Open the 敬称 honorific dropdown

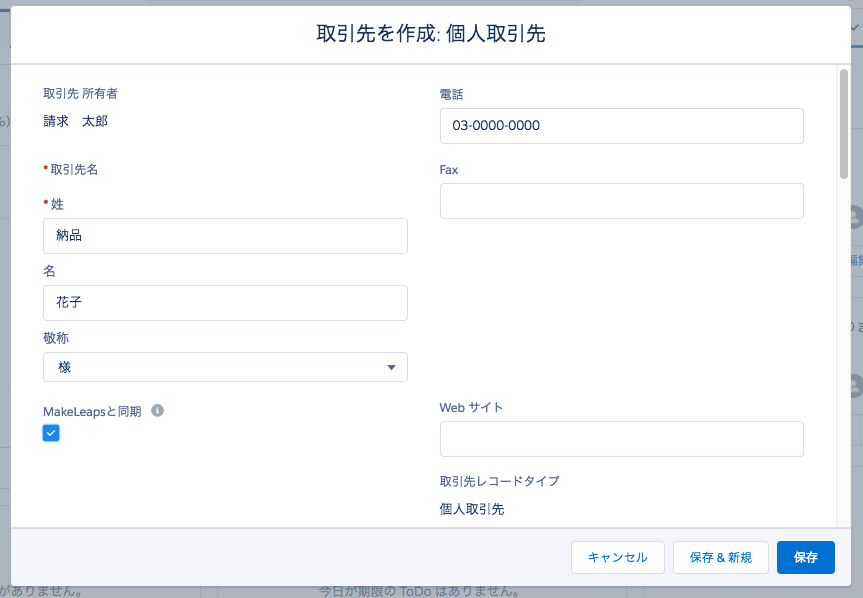(x=225, y=367)
